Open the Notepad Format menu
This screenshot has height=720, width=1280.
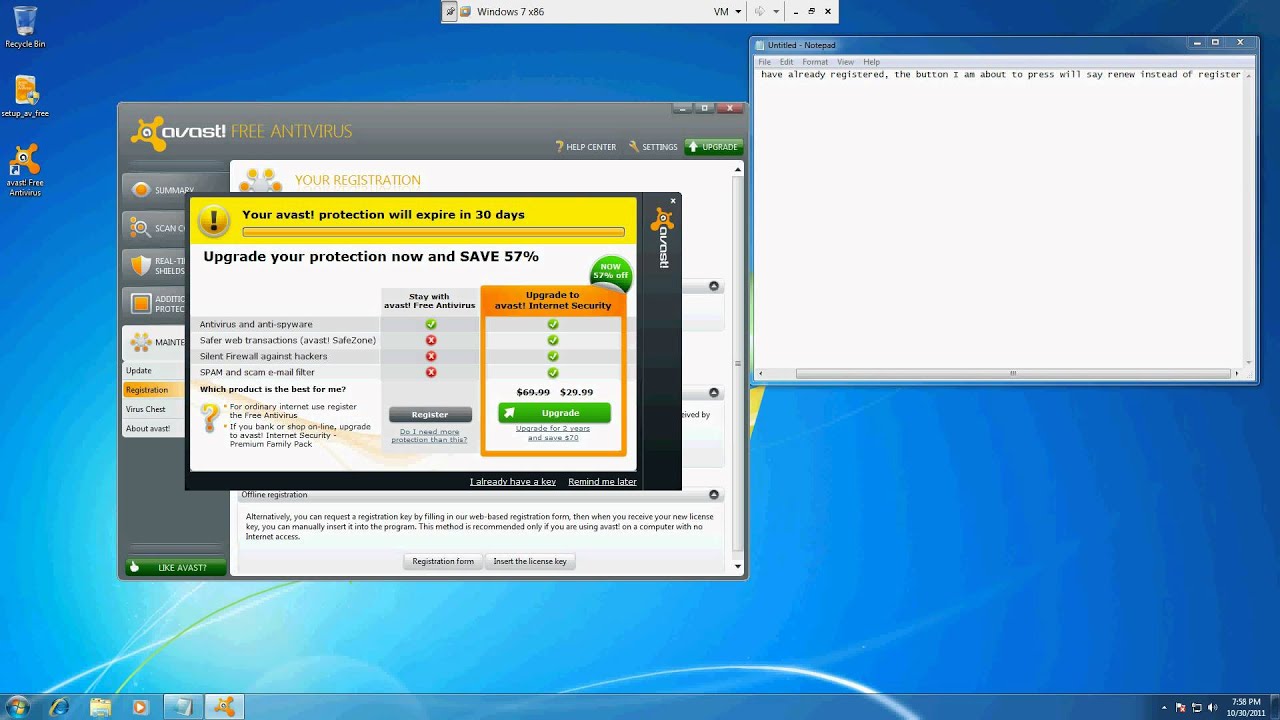[x=815, y=62]
